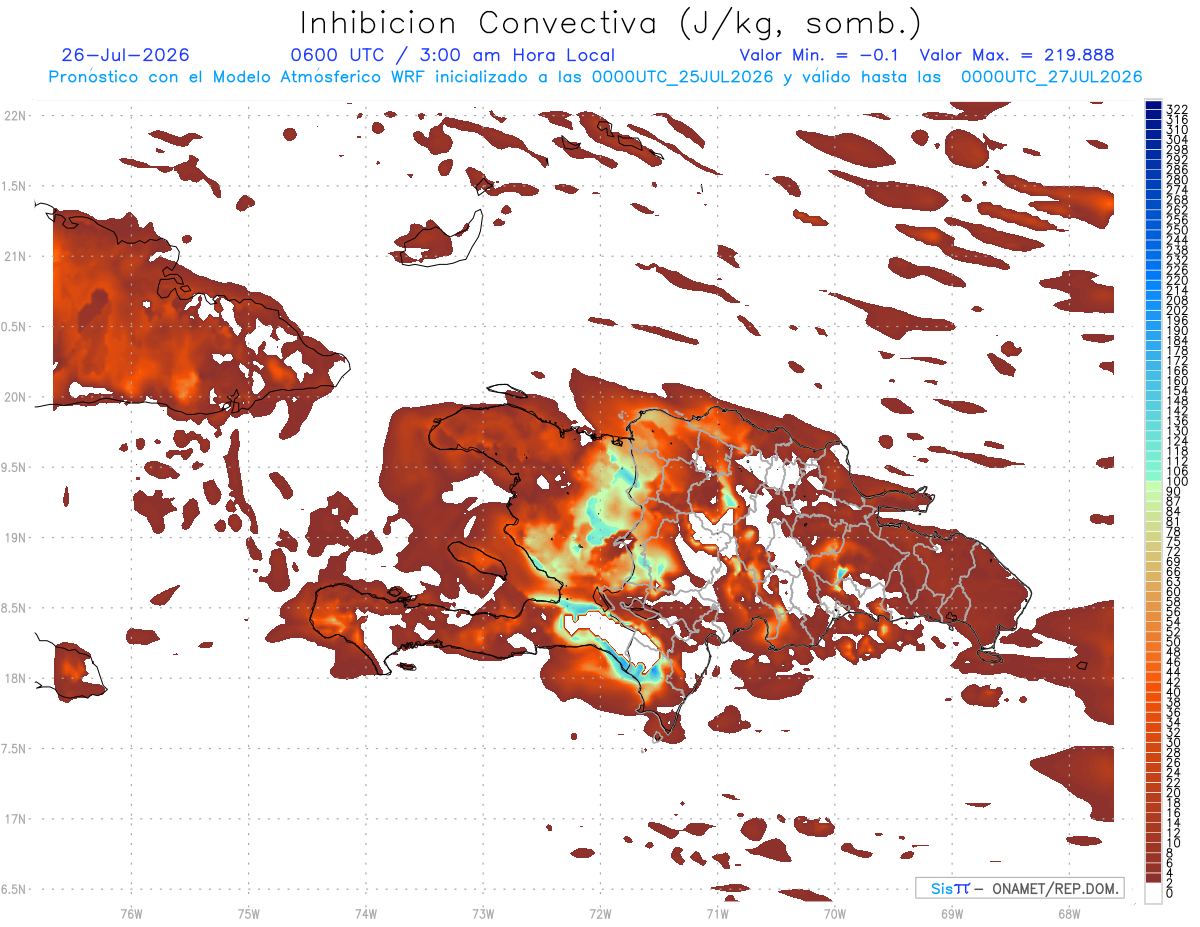Click the "21N" latitude label

15,257
